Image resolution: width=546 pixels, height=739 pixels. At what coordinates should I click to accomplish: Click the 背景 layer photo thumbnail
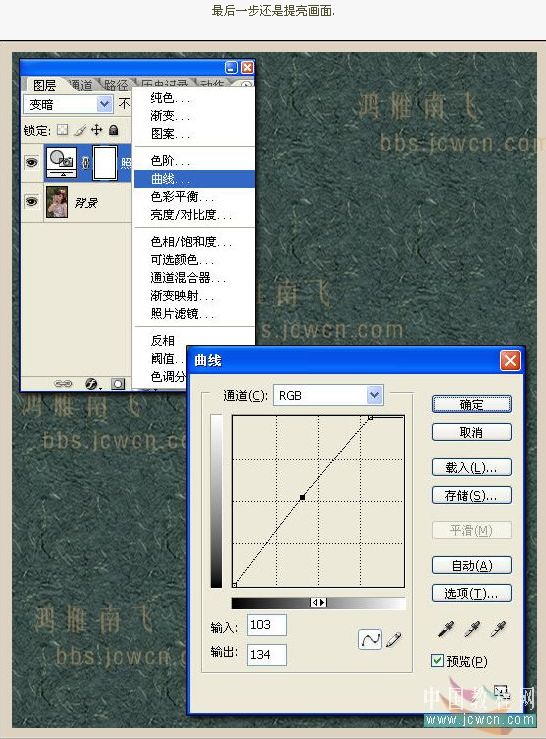coord(57,201)
